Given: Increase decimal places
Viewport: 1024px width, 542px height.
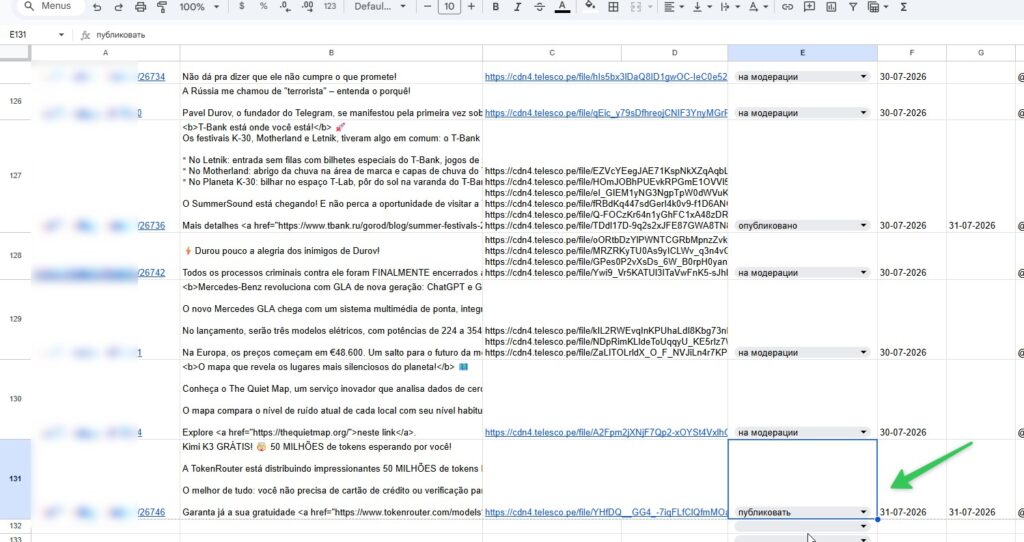Looking at the screenshot, I should tap(308, 7).
